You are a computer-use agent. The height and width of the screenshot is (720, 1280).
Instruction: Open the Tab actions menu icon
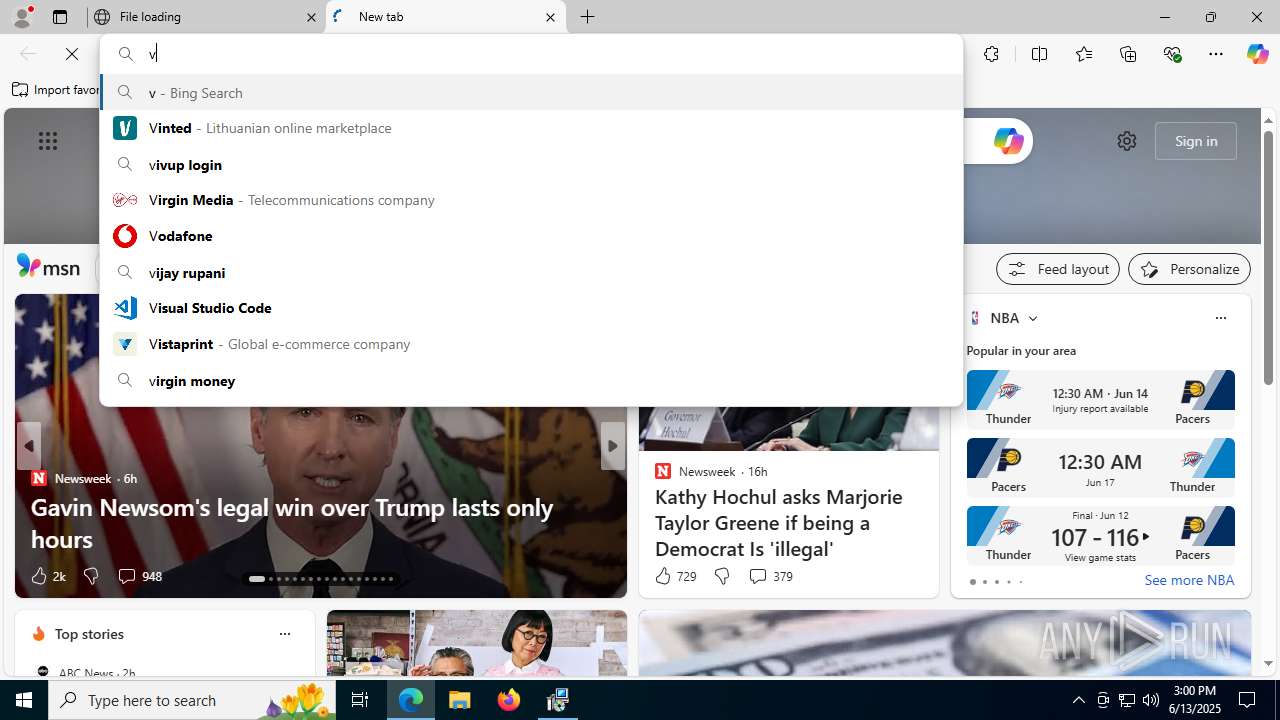point(60,17)
